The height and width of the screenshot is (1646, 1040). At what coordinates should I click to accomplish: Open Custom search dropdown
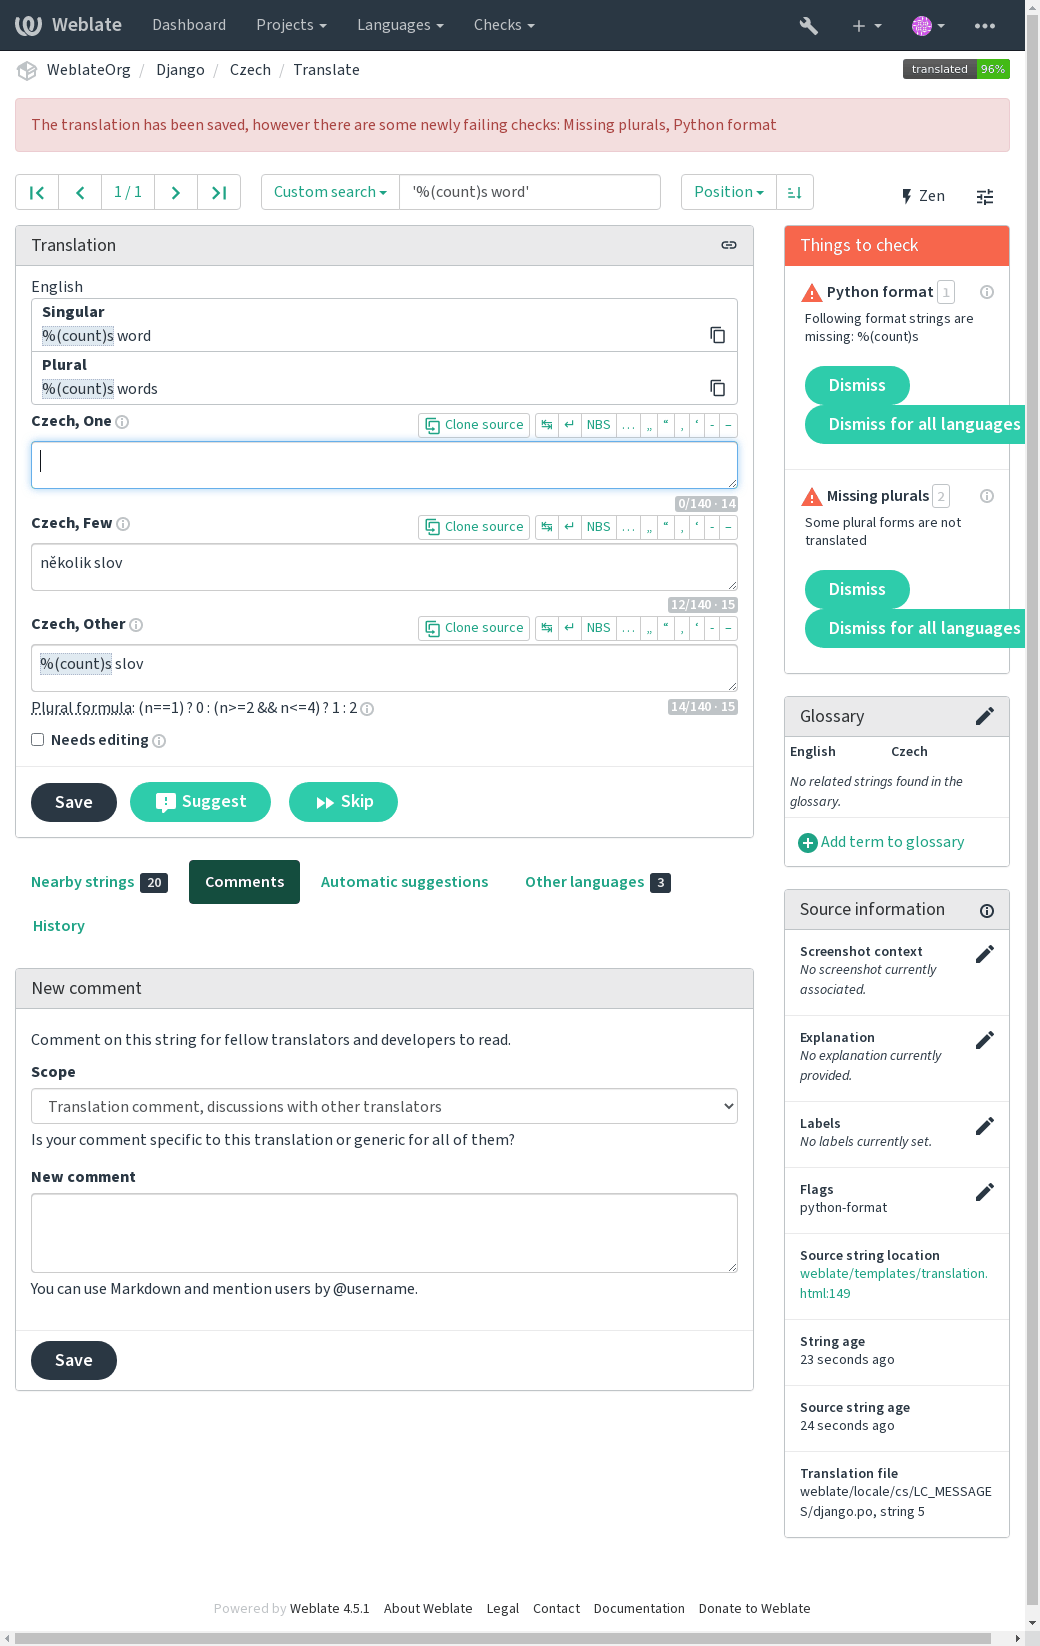330,192
